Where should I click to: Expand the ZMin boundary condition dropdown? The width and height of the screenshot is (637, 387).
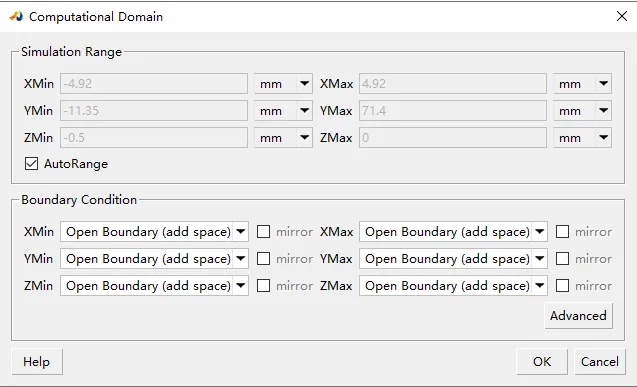click(x=154, y=285)
